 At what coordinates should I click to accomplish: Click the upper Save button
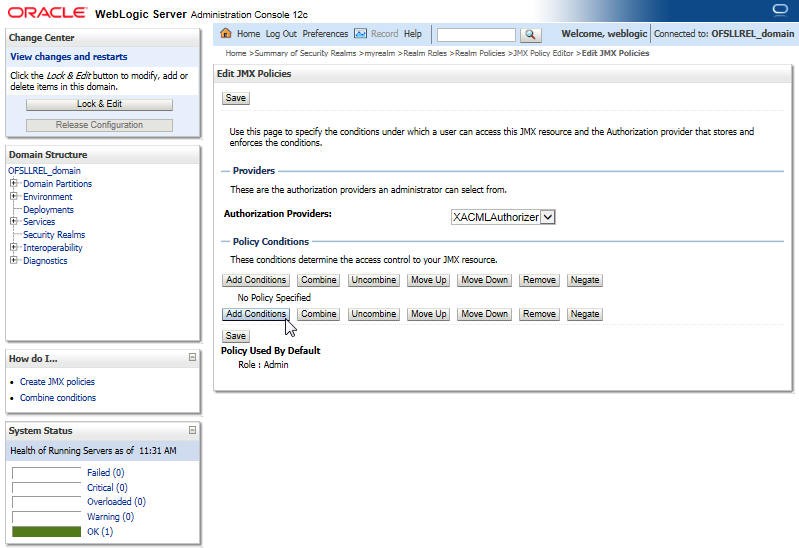click(236, 98)
